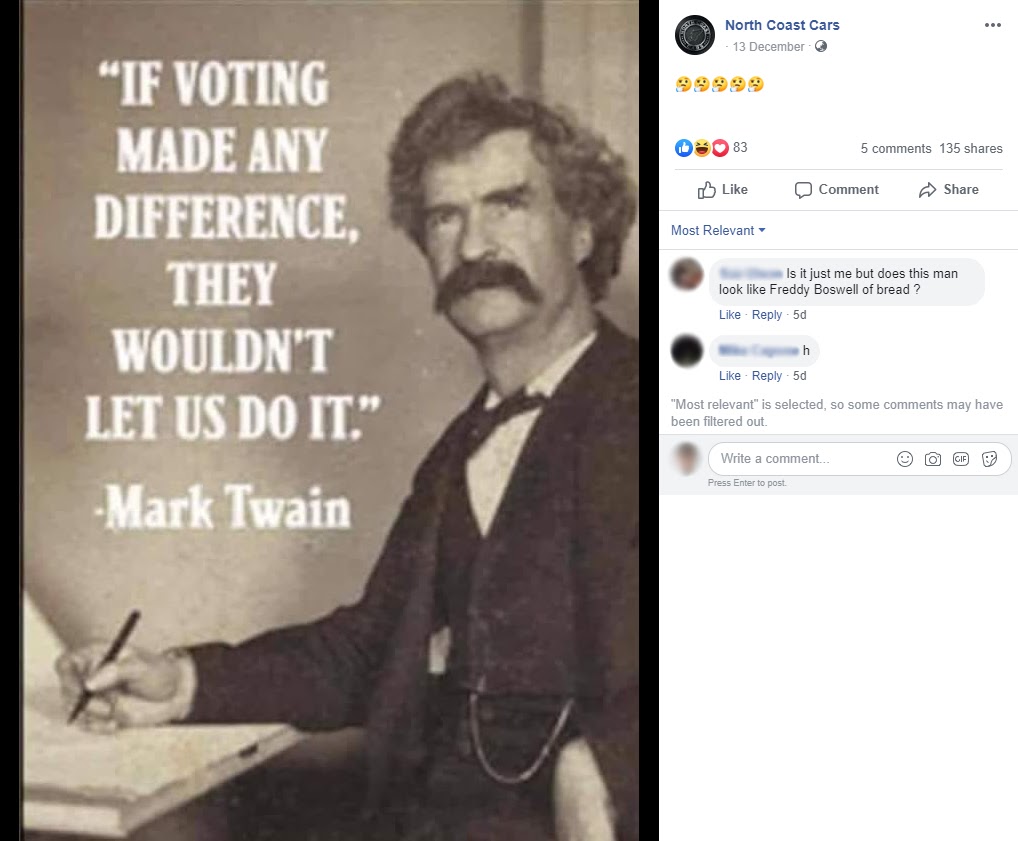Open the sticker picker icon

[x=989, y=459]
